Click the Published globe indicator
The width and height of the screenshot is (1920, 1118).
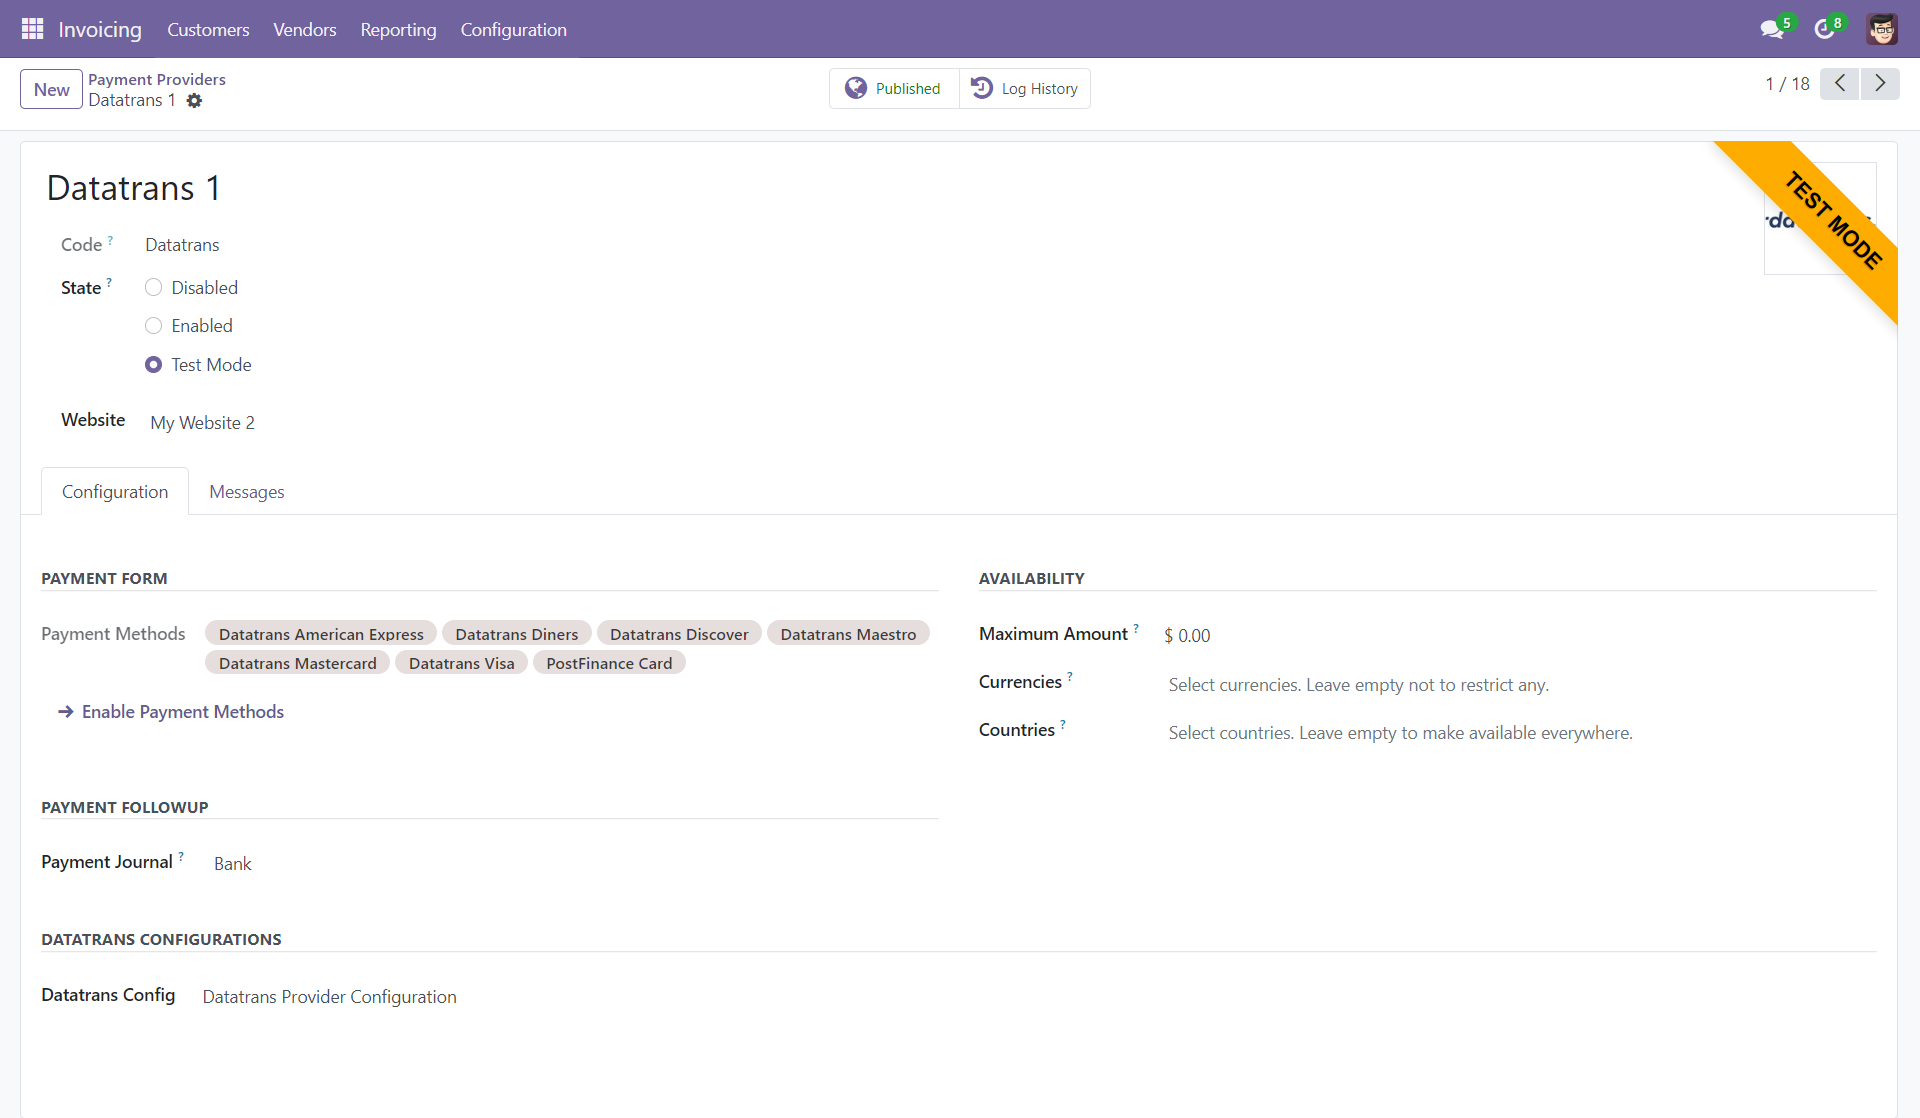click(893, 88)
